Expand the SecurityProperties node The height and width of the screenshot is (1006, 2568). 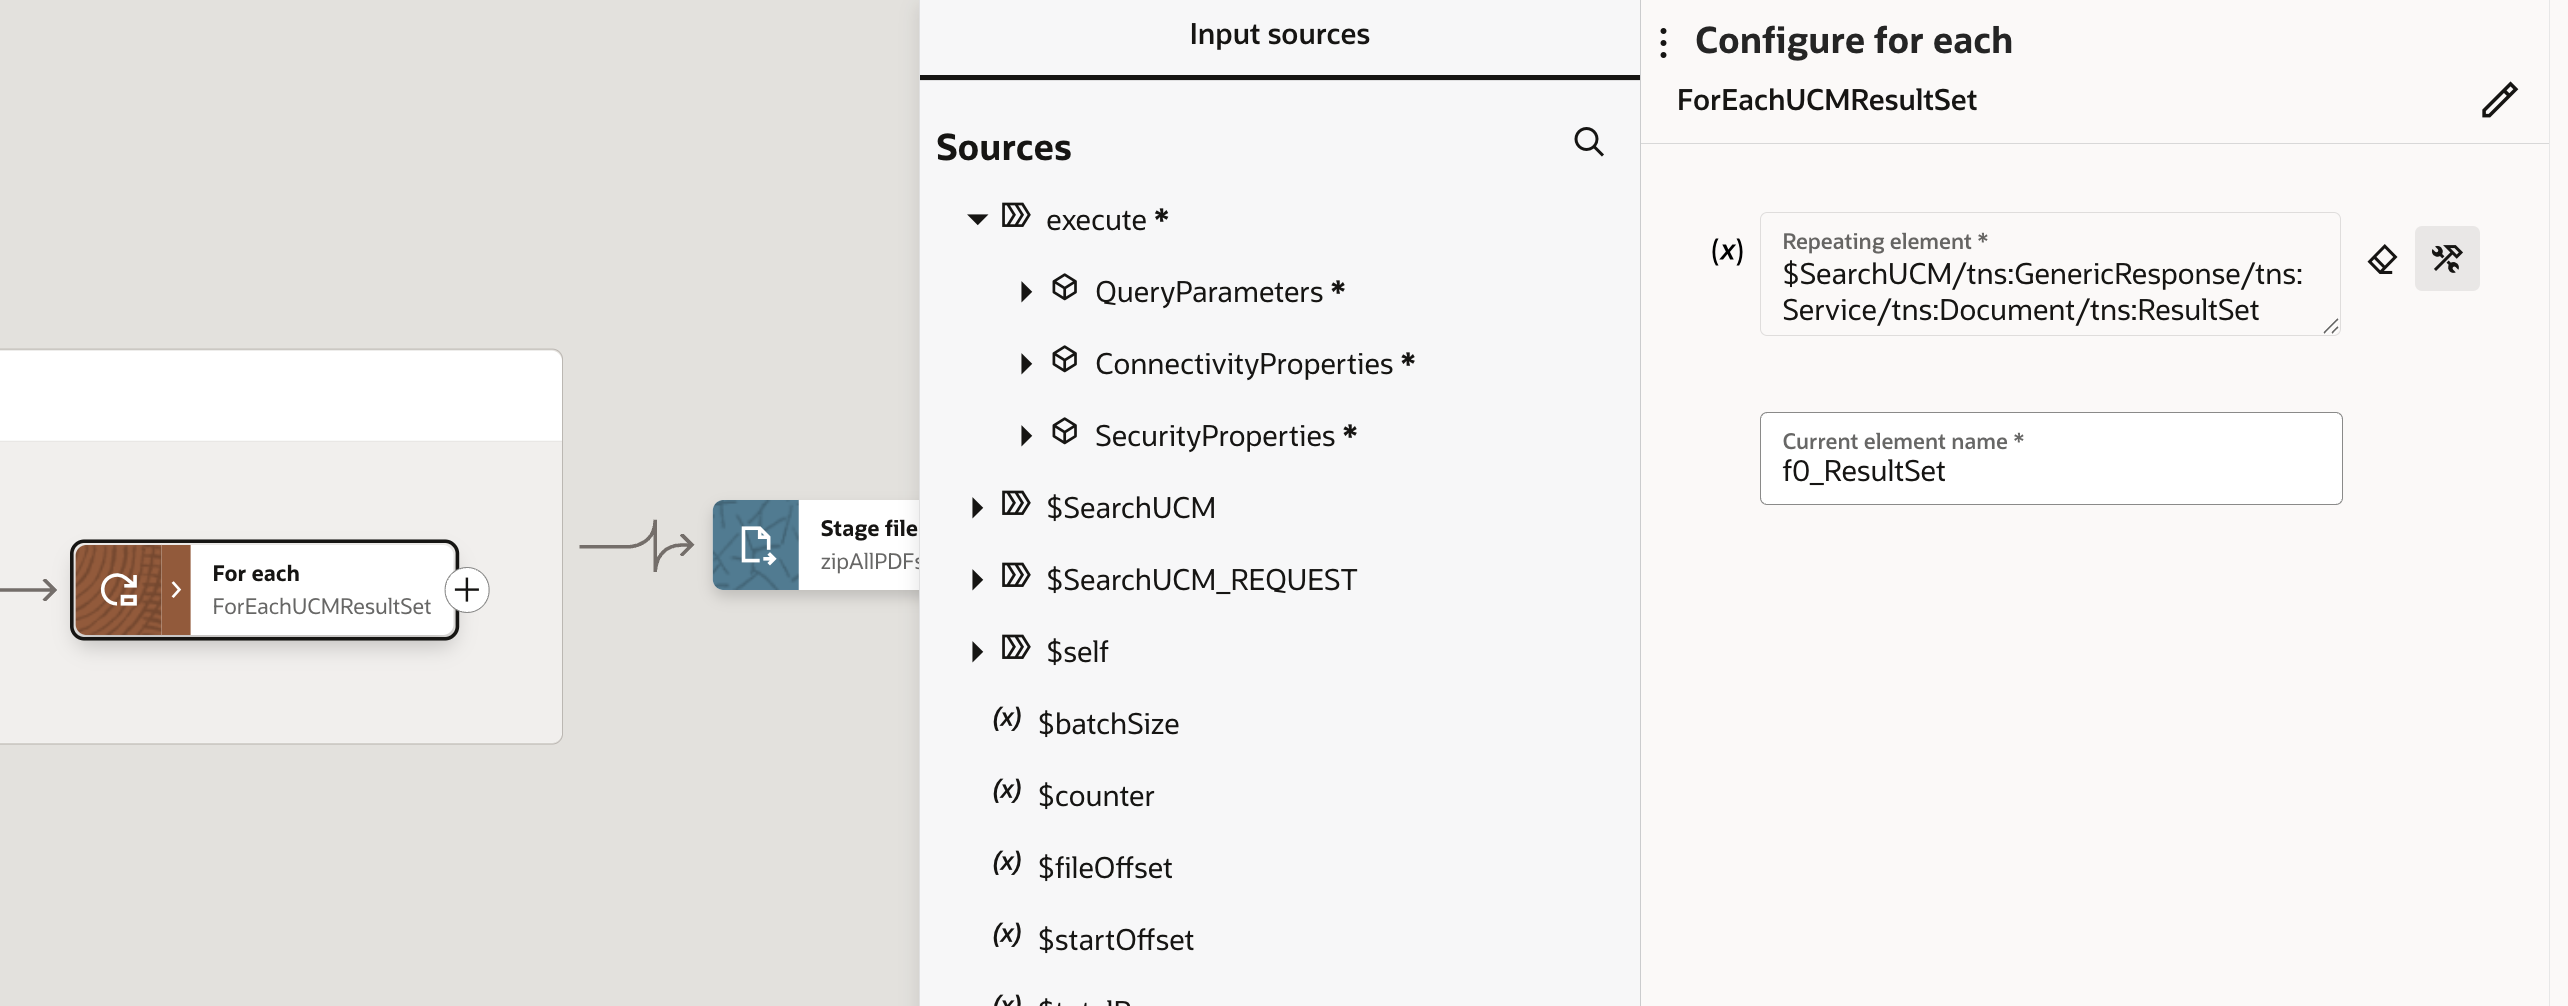[x=1026, y=434]
